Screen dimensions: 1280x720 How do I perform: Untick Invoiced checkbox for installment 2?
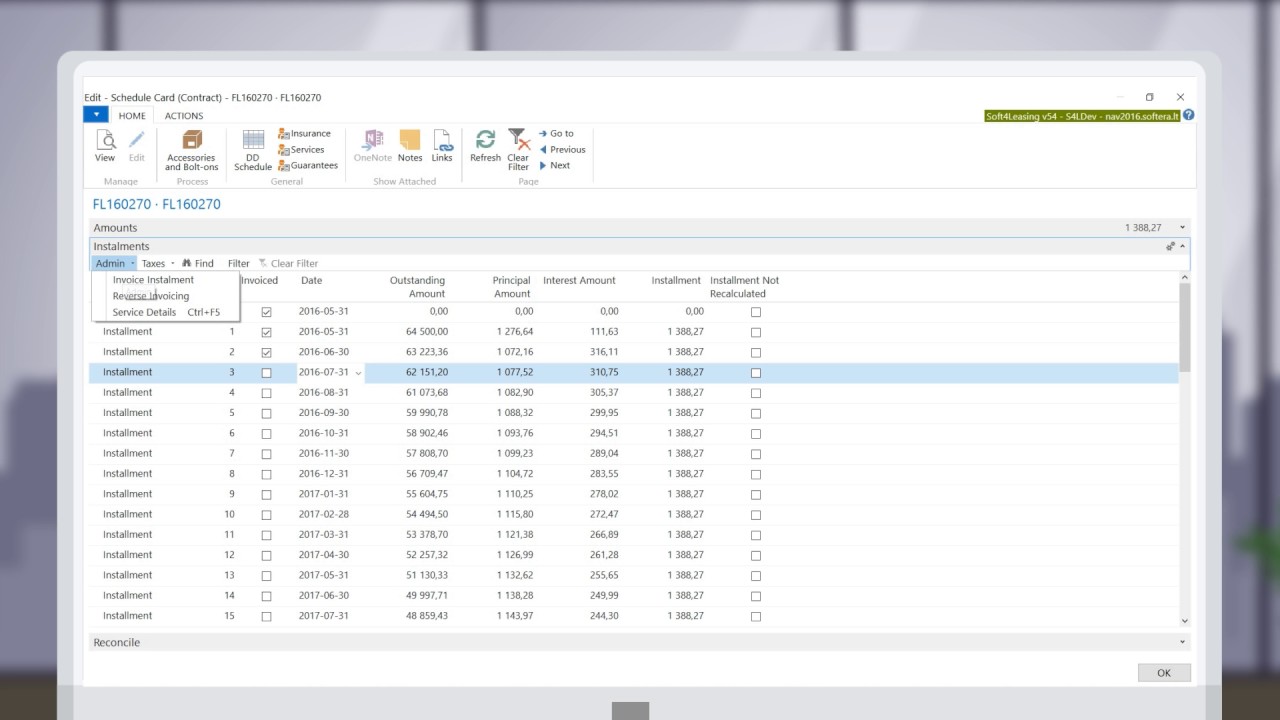tap(266, 352)
